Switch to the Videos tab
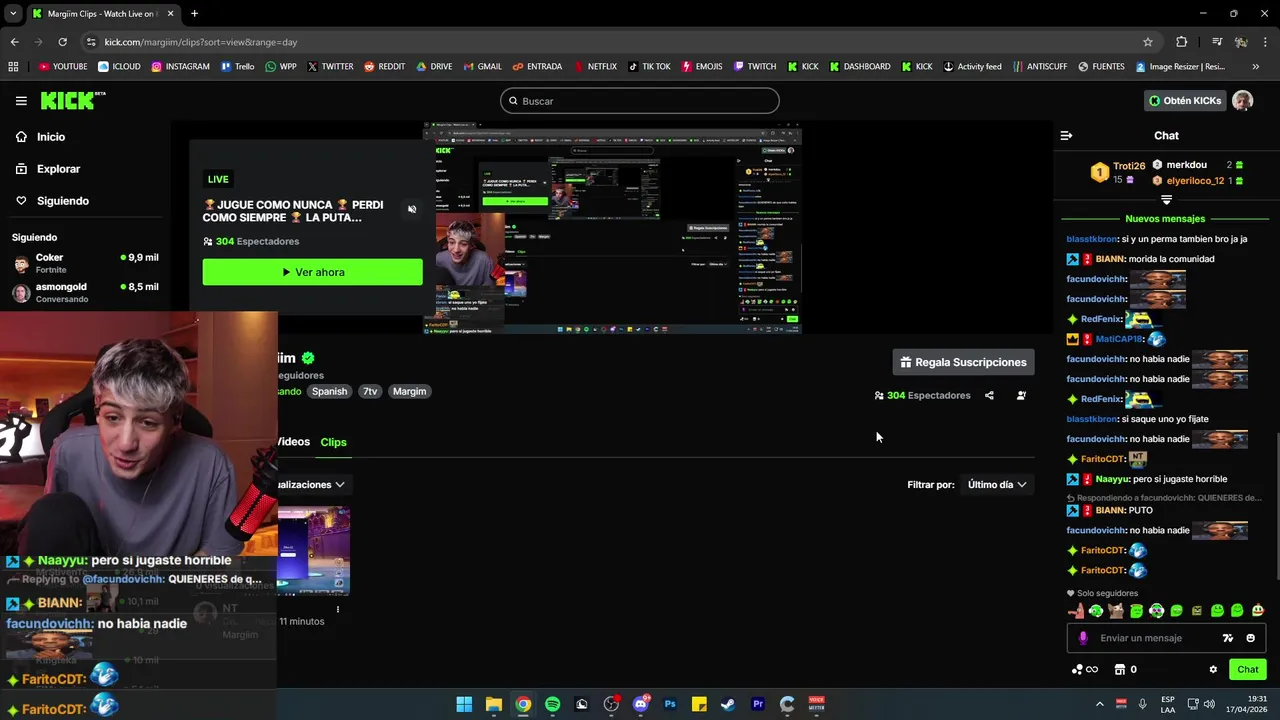This screenshot has height=720, width=1280. [x=294, y=442]
